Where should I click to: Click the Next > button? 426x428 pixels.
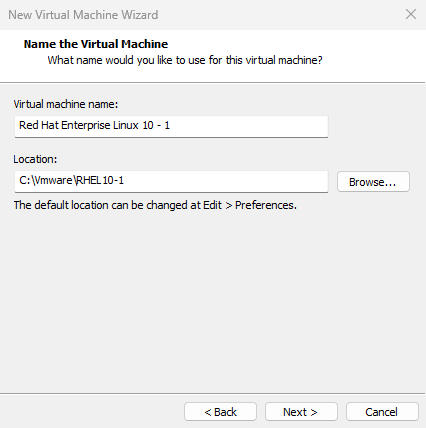(x=301, y=412)
